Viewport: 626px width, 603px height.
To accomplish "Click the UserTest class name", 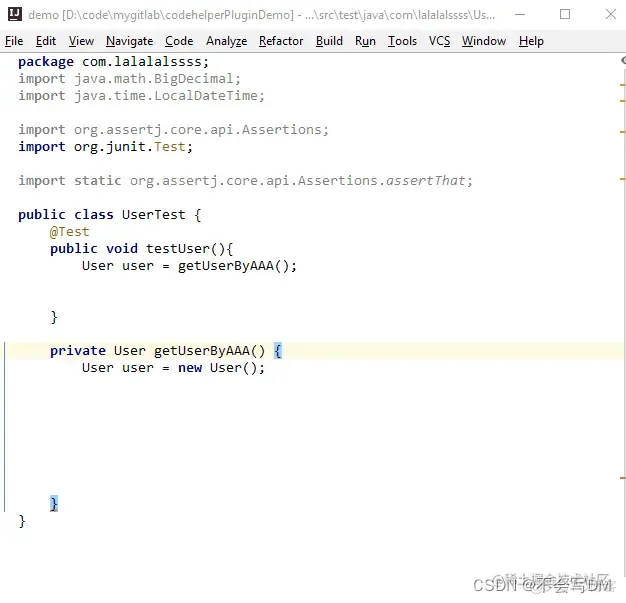I will (x=153, y=215).
